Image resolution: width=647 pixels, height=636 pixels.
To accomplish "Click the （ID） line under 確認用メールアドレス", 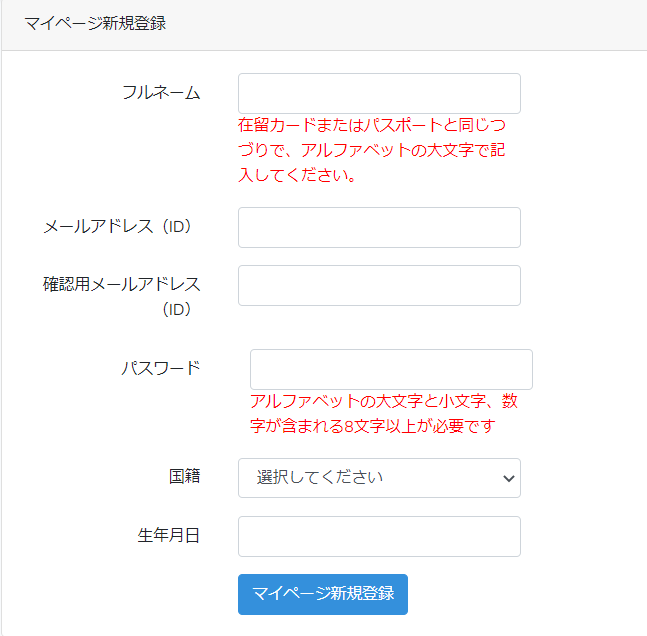I will pyautogui.click(x=177, y=309).
